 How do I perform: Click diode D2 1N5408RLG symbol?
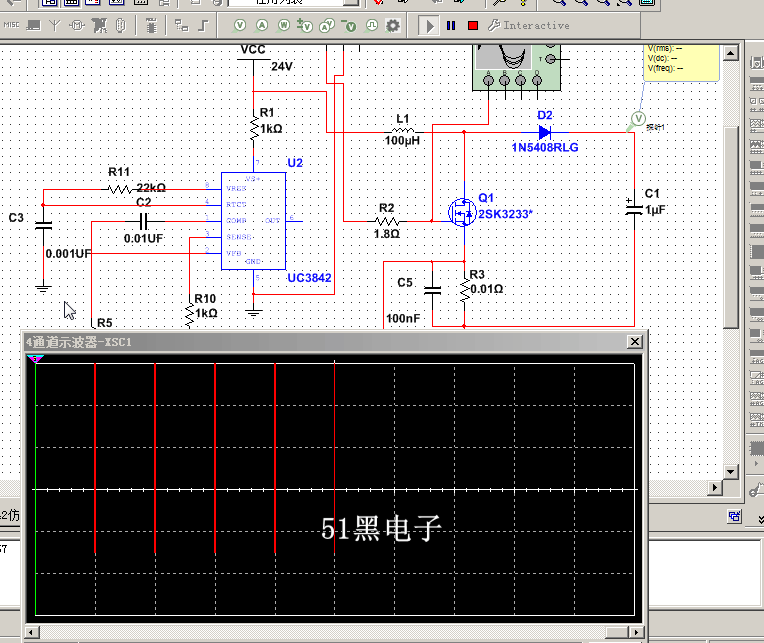coord(545,131)
